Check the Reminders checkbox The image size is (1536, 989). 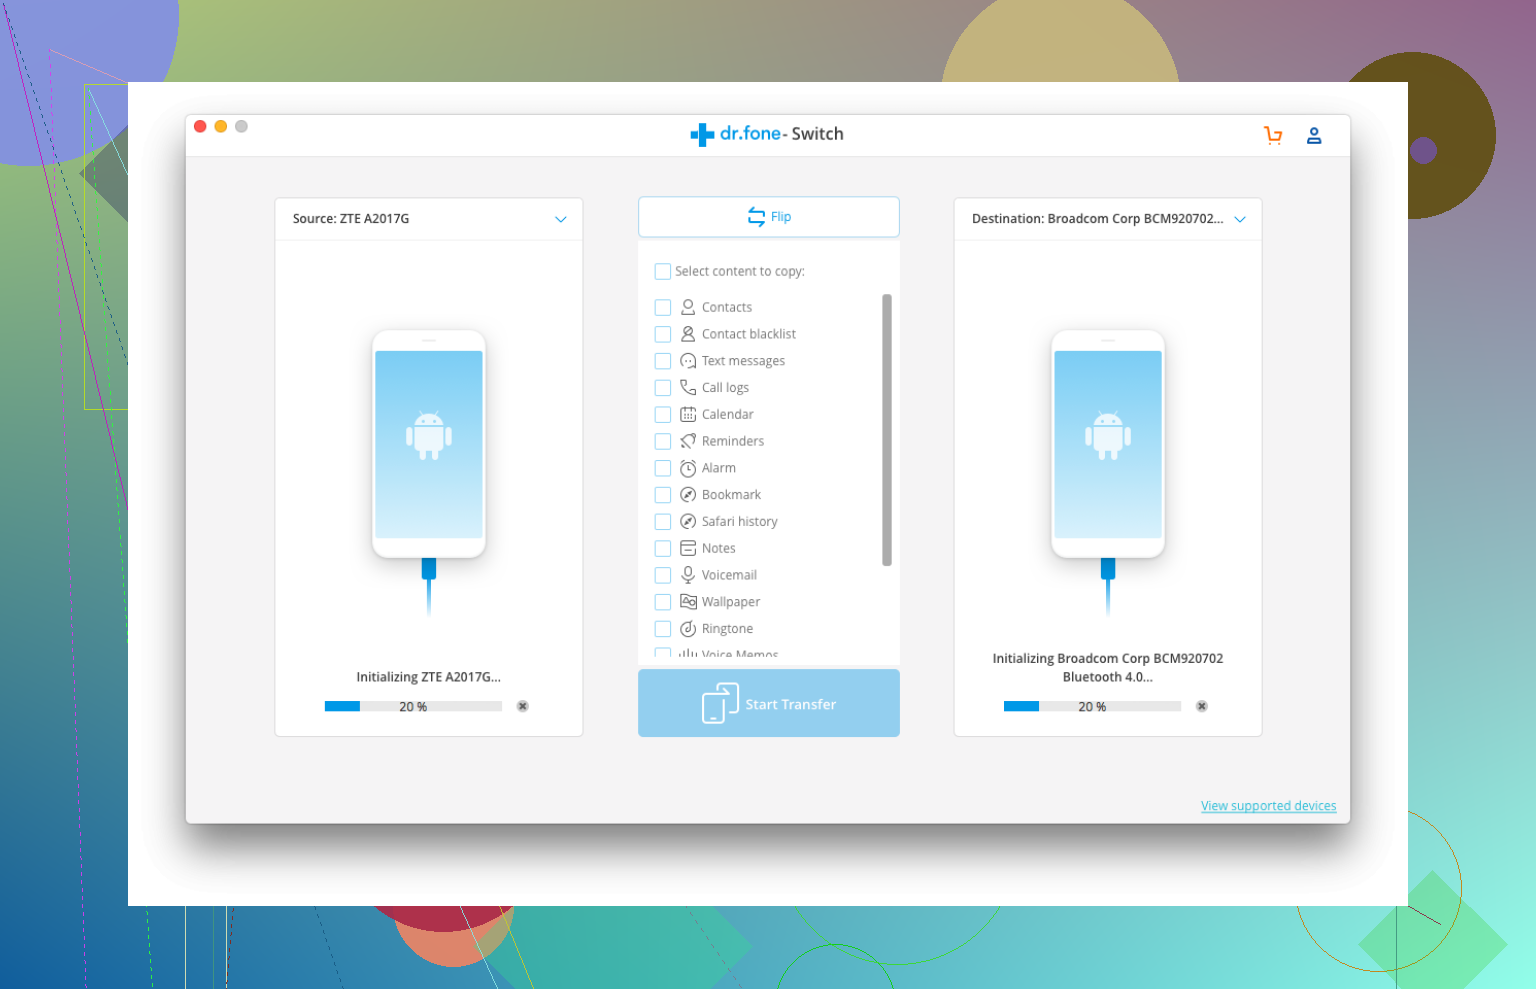[662, 441]
